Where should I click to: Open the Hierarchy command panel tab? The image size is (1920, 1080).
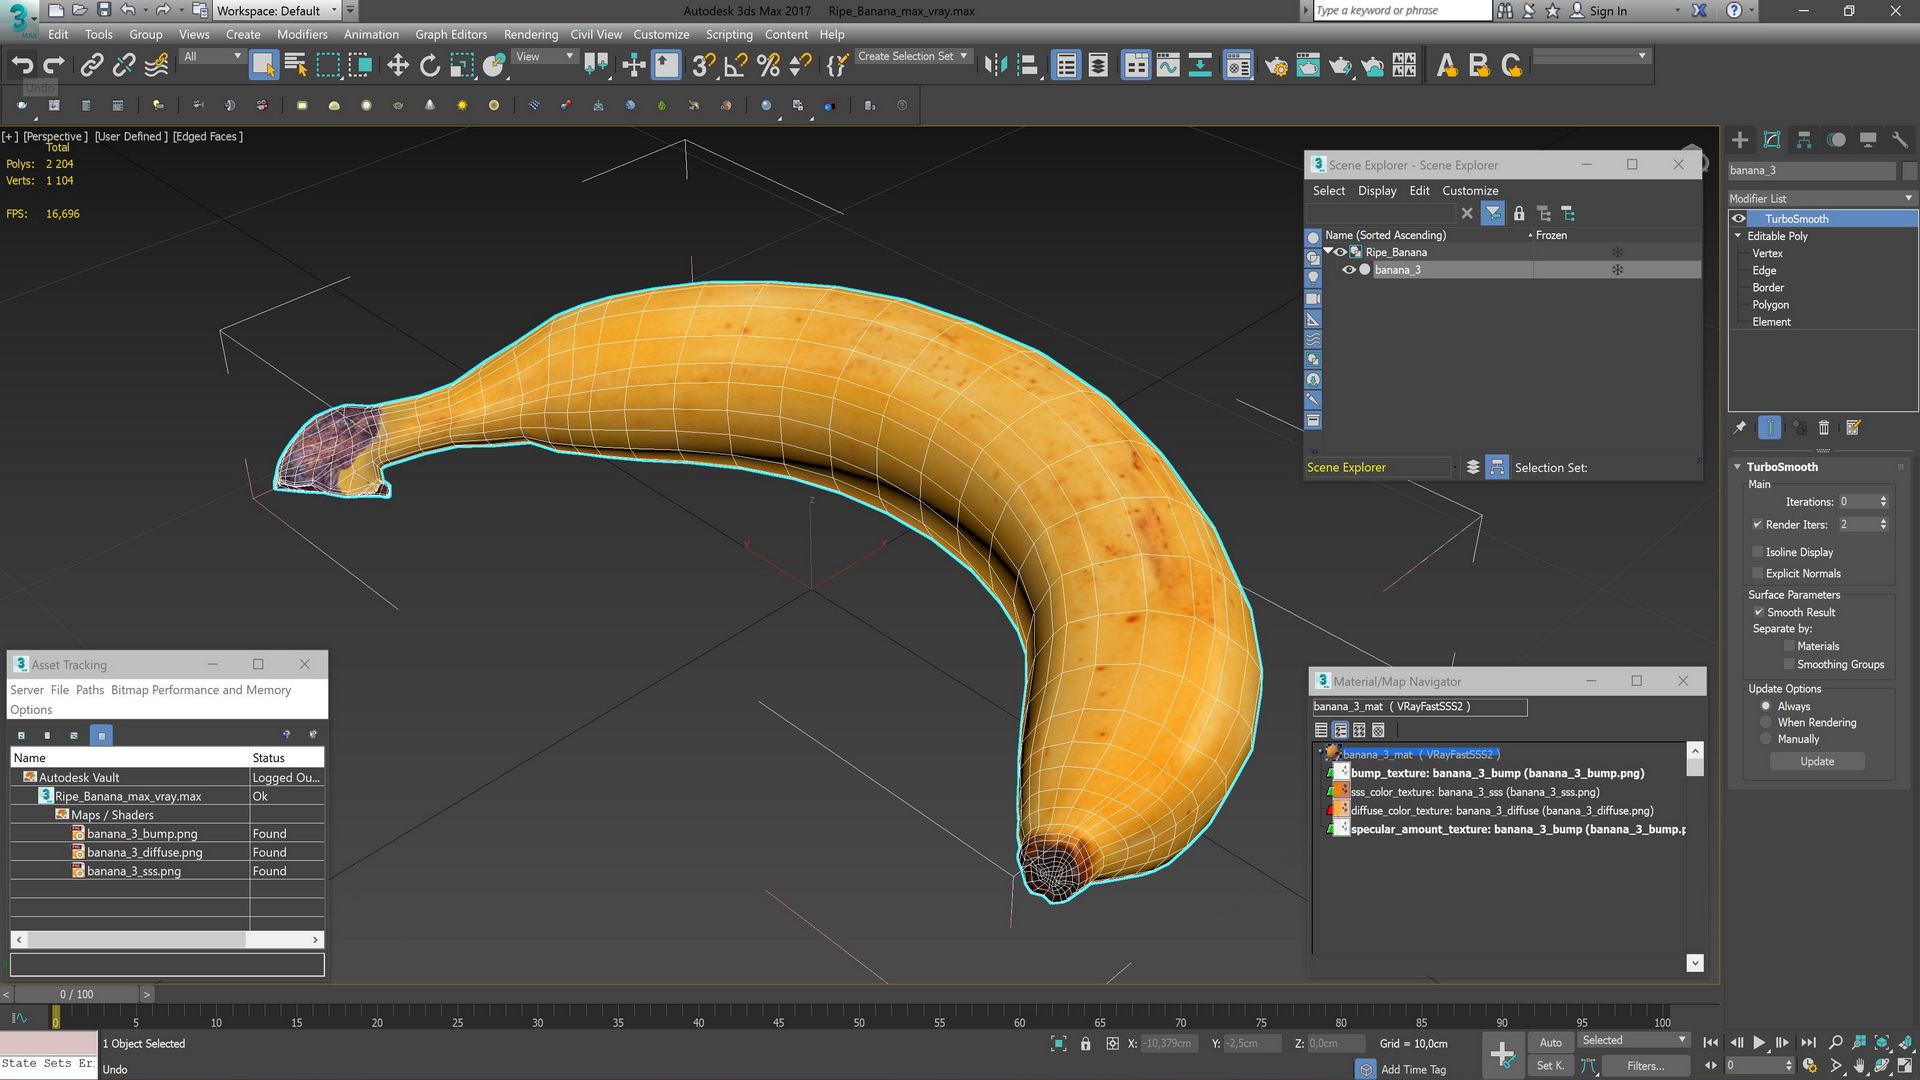pyautogui.click(x=1804, y=140)
